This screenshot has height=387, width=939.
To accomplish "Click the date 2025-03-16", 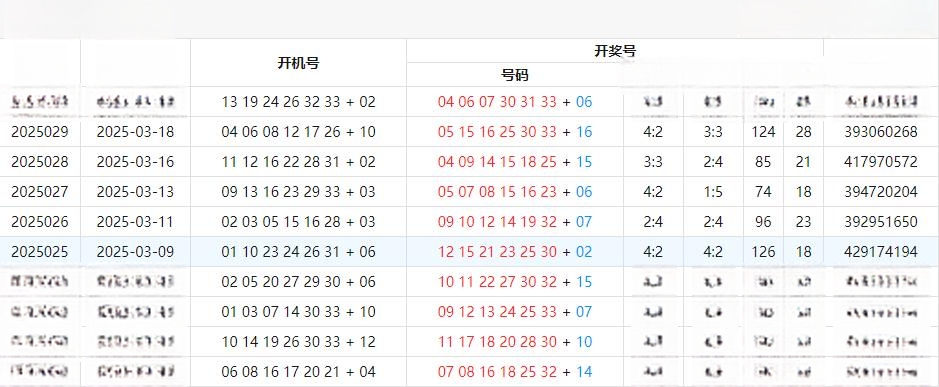I will click(x=135, y=162).
